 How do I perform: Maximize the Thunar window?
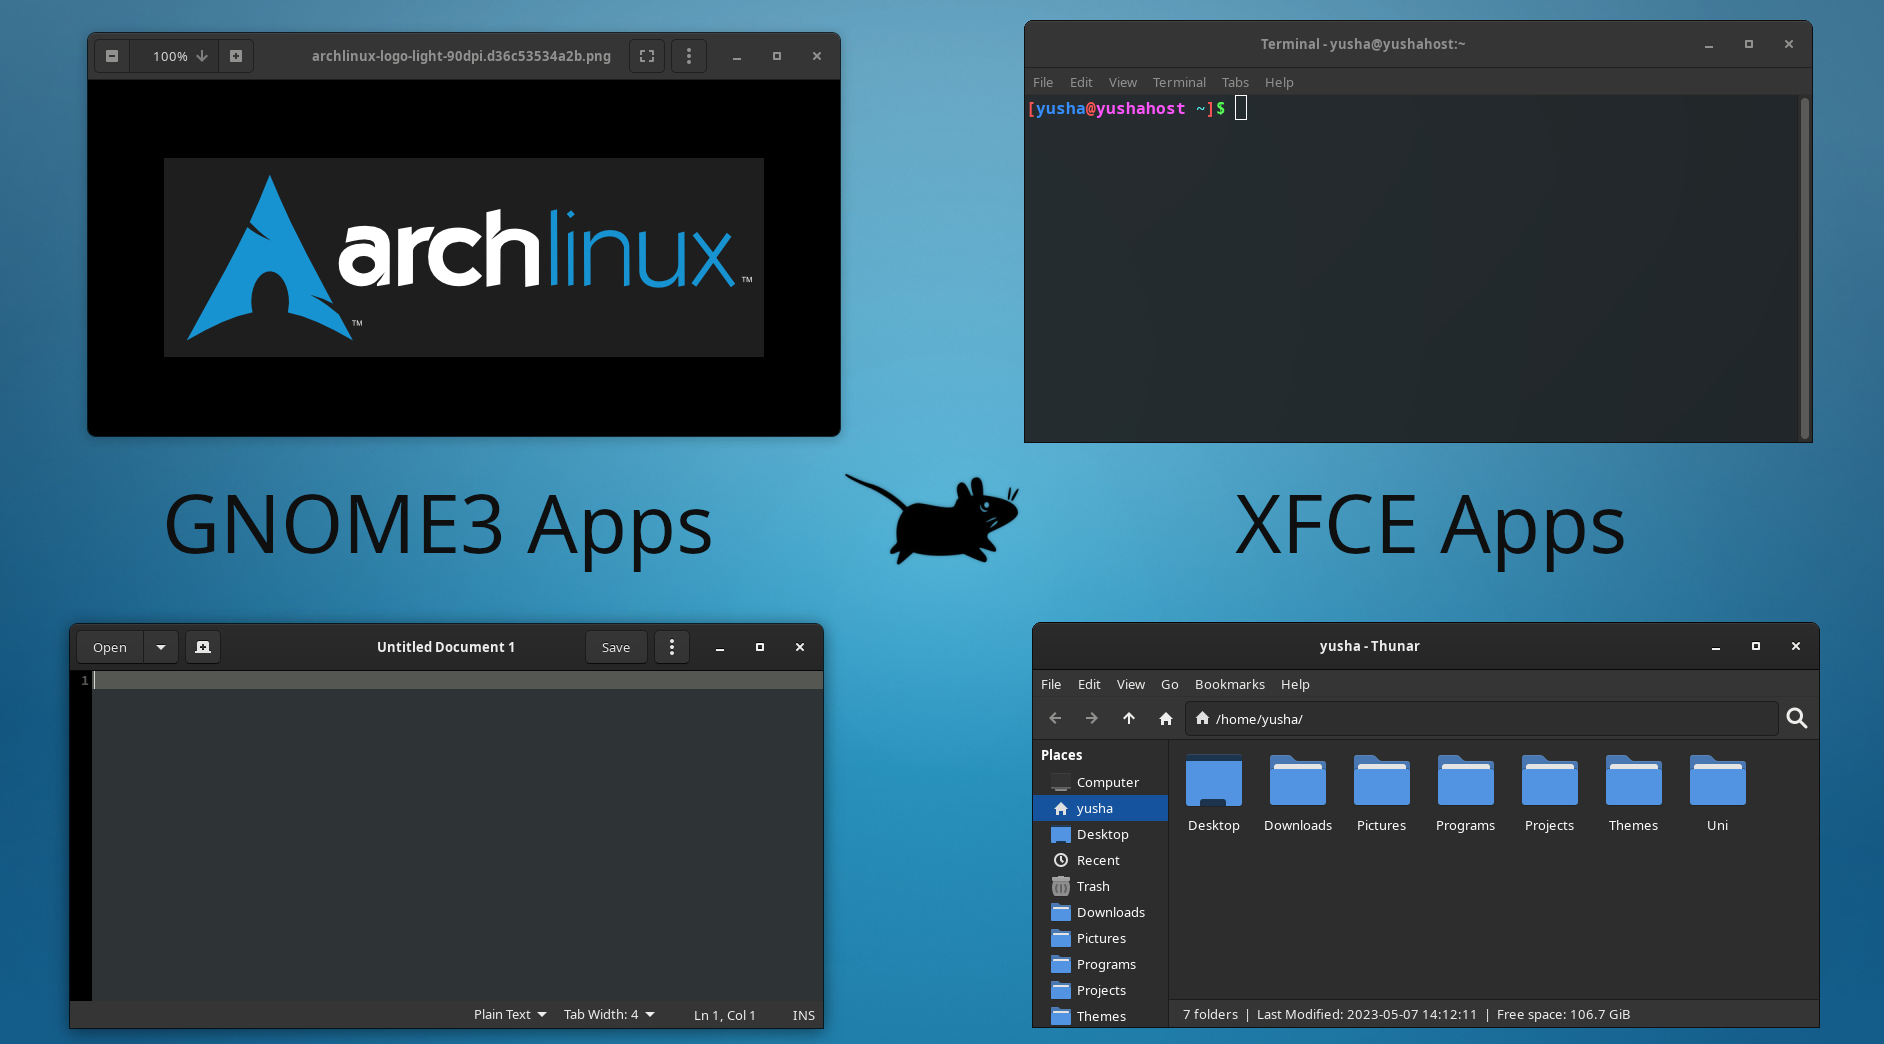[1756, 646]
